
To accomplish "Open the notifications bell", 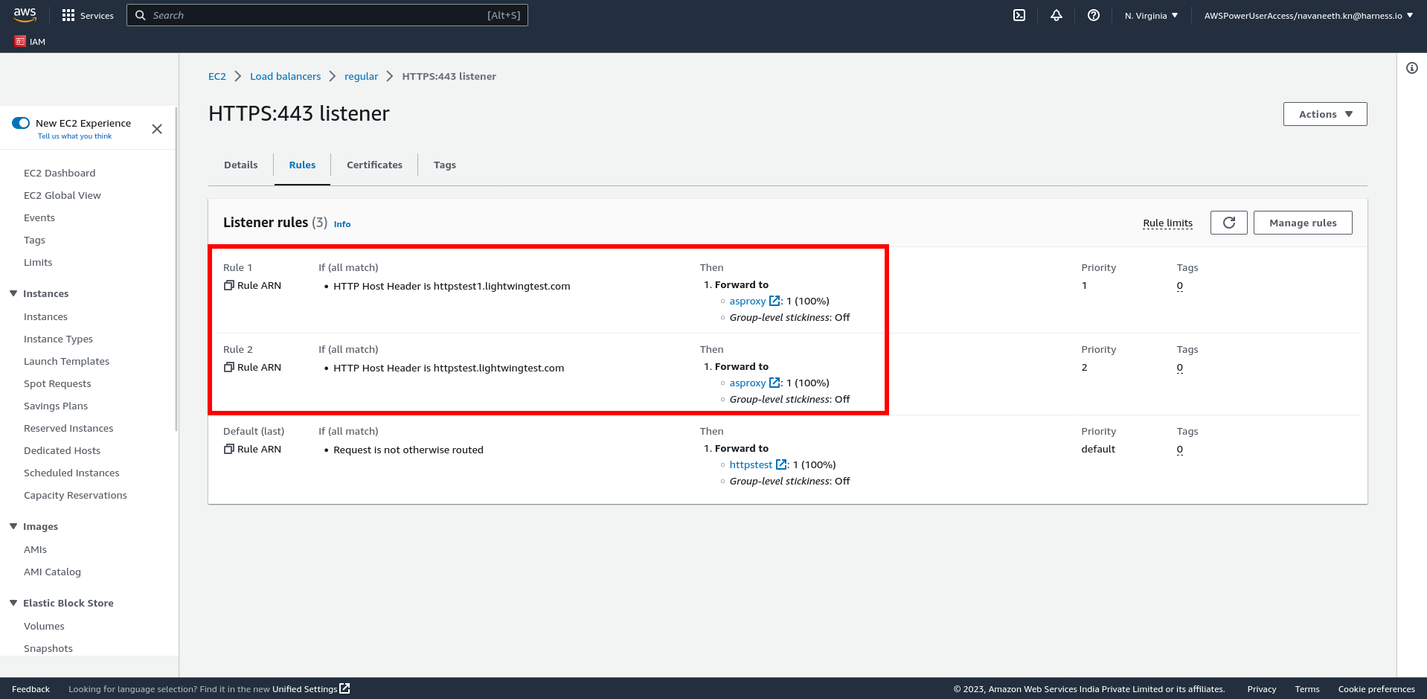I will tap(1056, 15).
